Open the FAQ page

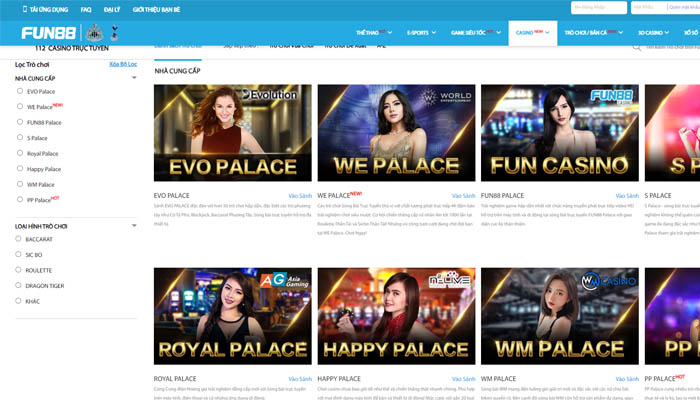86,9
